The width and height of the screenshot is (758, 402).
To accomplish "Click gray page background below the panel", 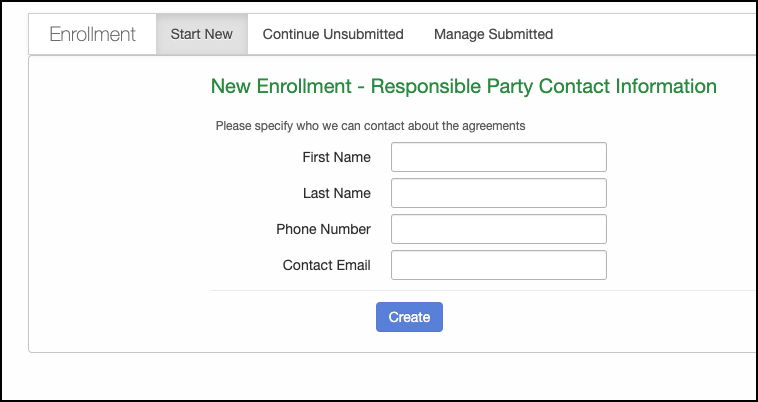I will coord(380,378).
